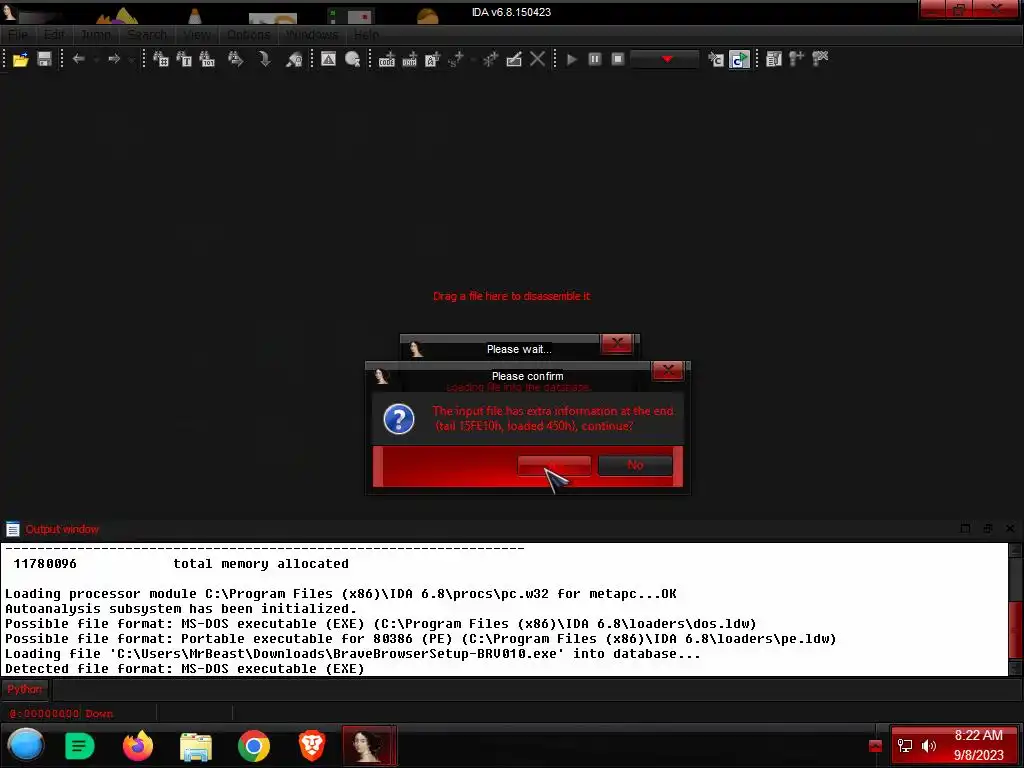Click the Convert to data icon

[x=409, y=59]
